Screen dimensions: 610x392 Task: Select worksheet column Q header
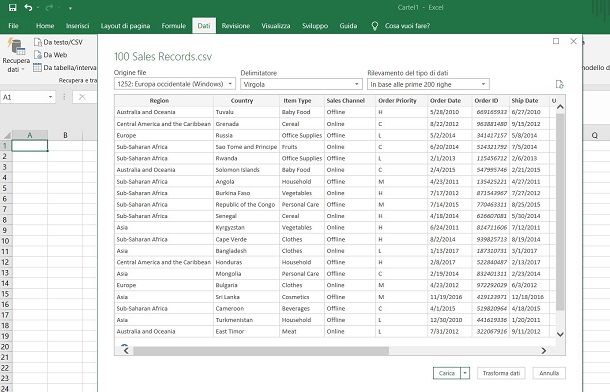(x=595, y=135)
